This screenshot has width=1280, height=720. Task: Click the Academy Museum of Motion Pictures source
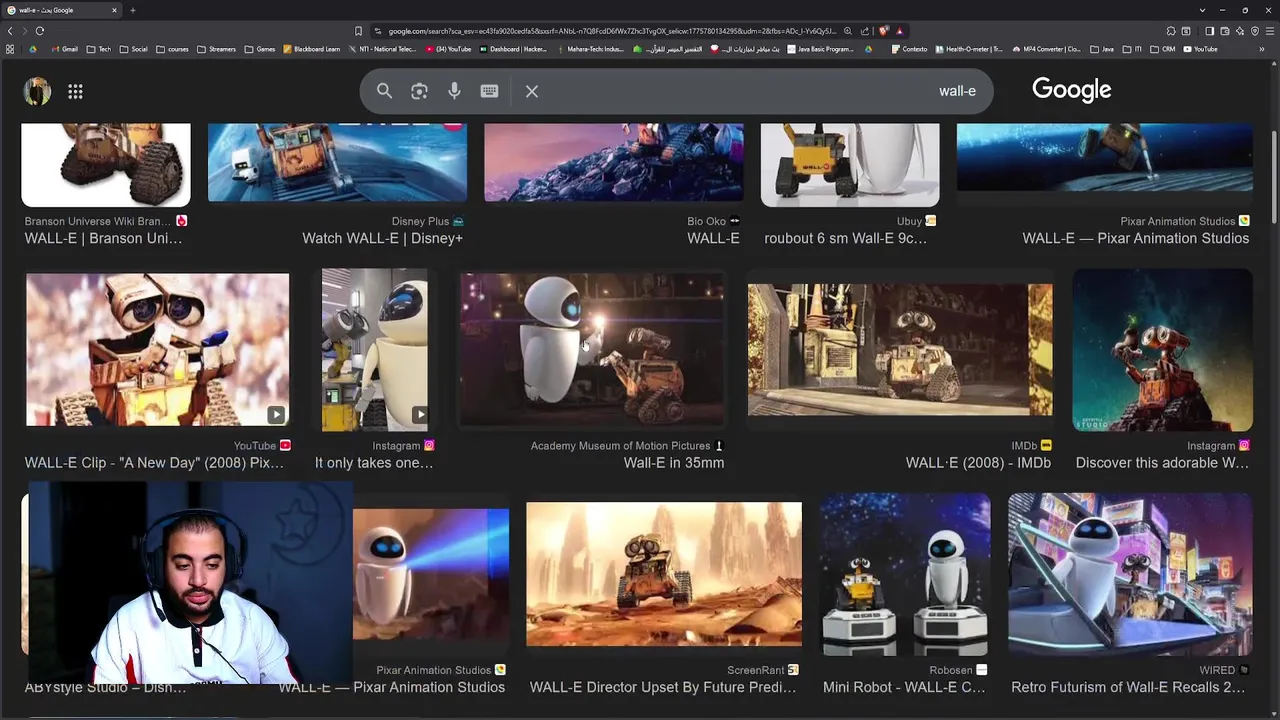click(x=620, y=446)
